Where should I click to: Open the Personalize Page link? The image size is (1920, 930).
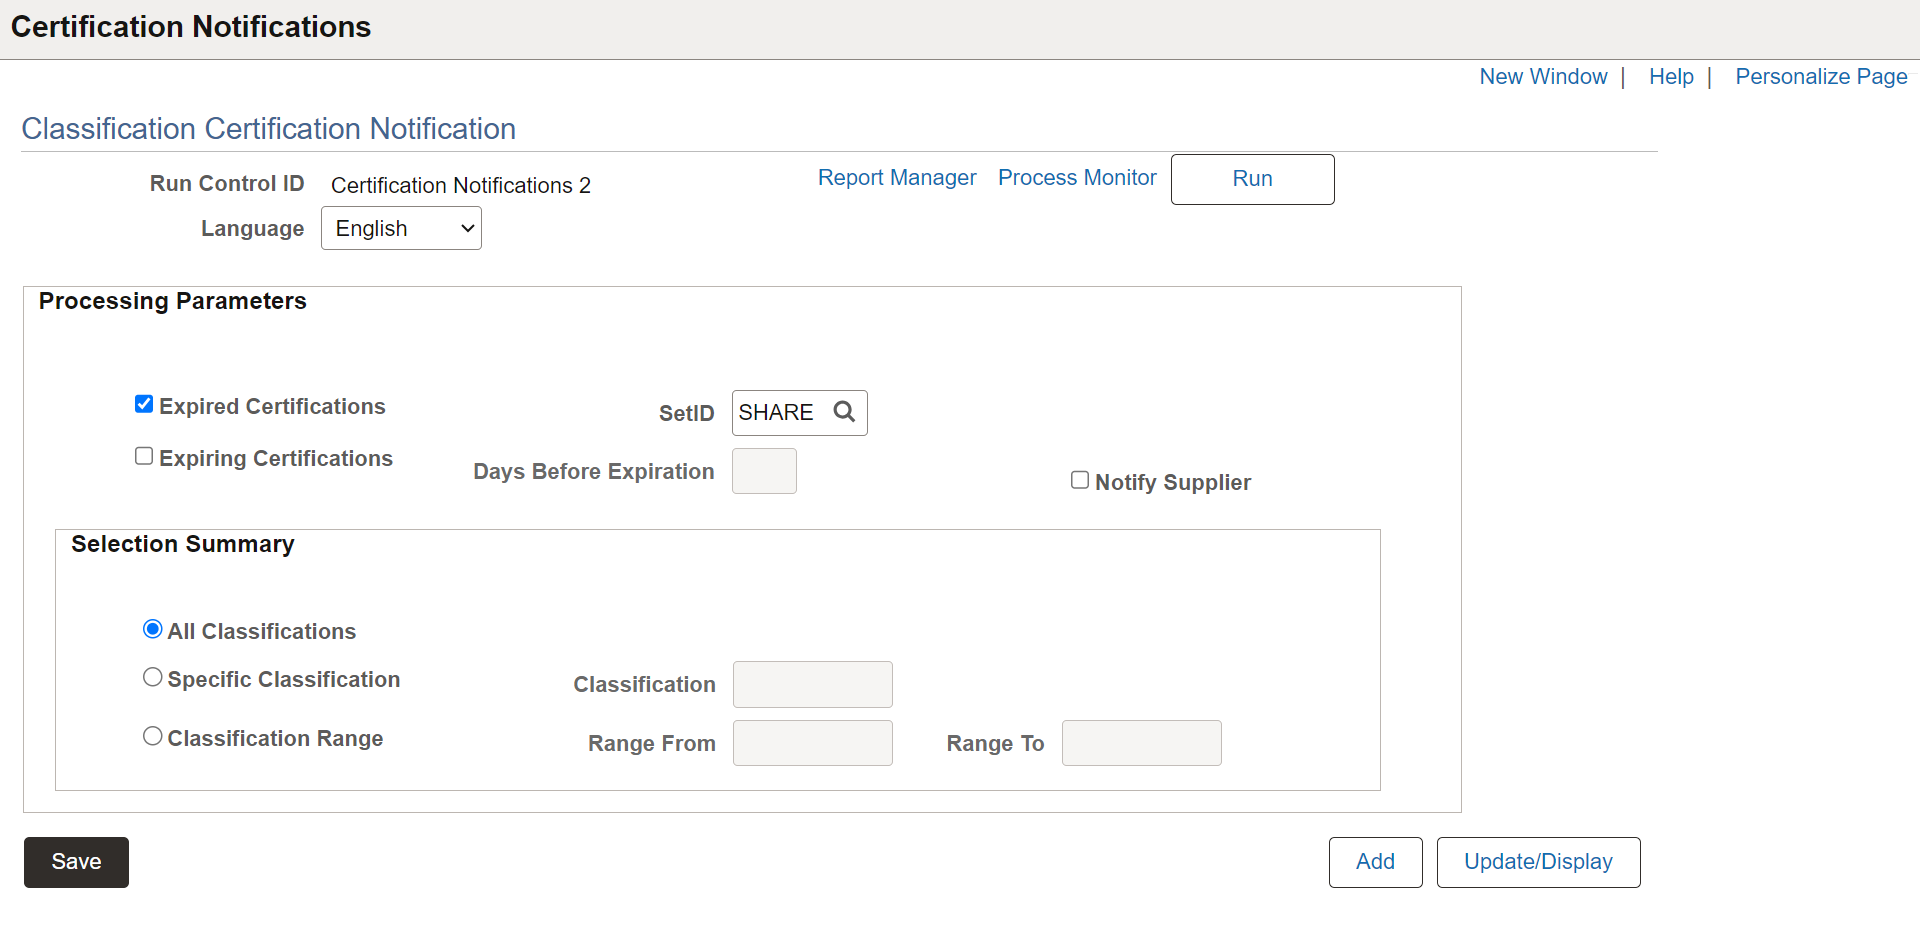(1821, 76)
